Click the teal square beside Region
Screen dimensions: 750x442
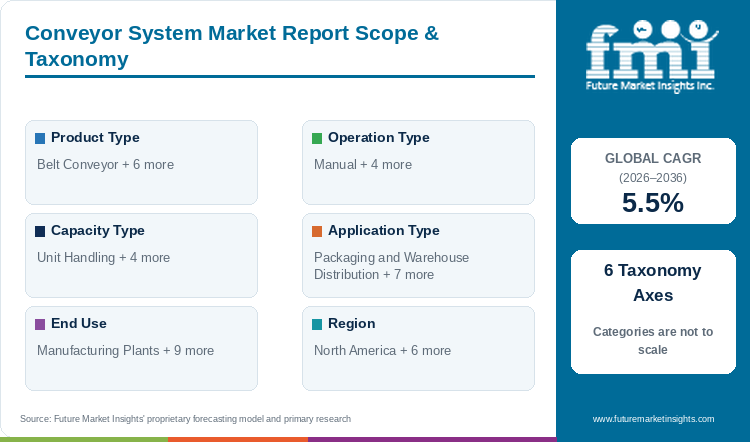[317, 324]
